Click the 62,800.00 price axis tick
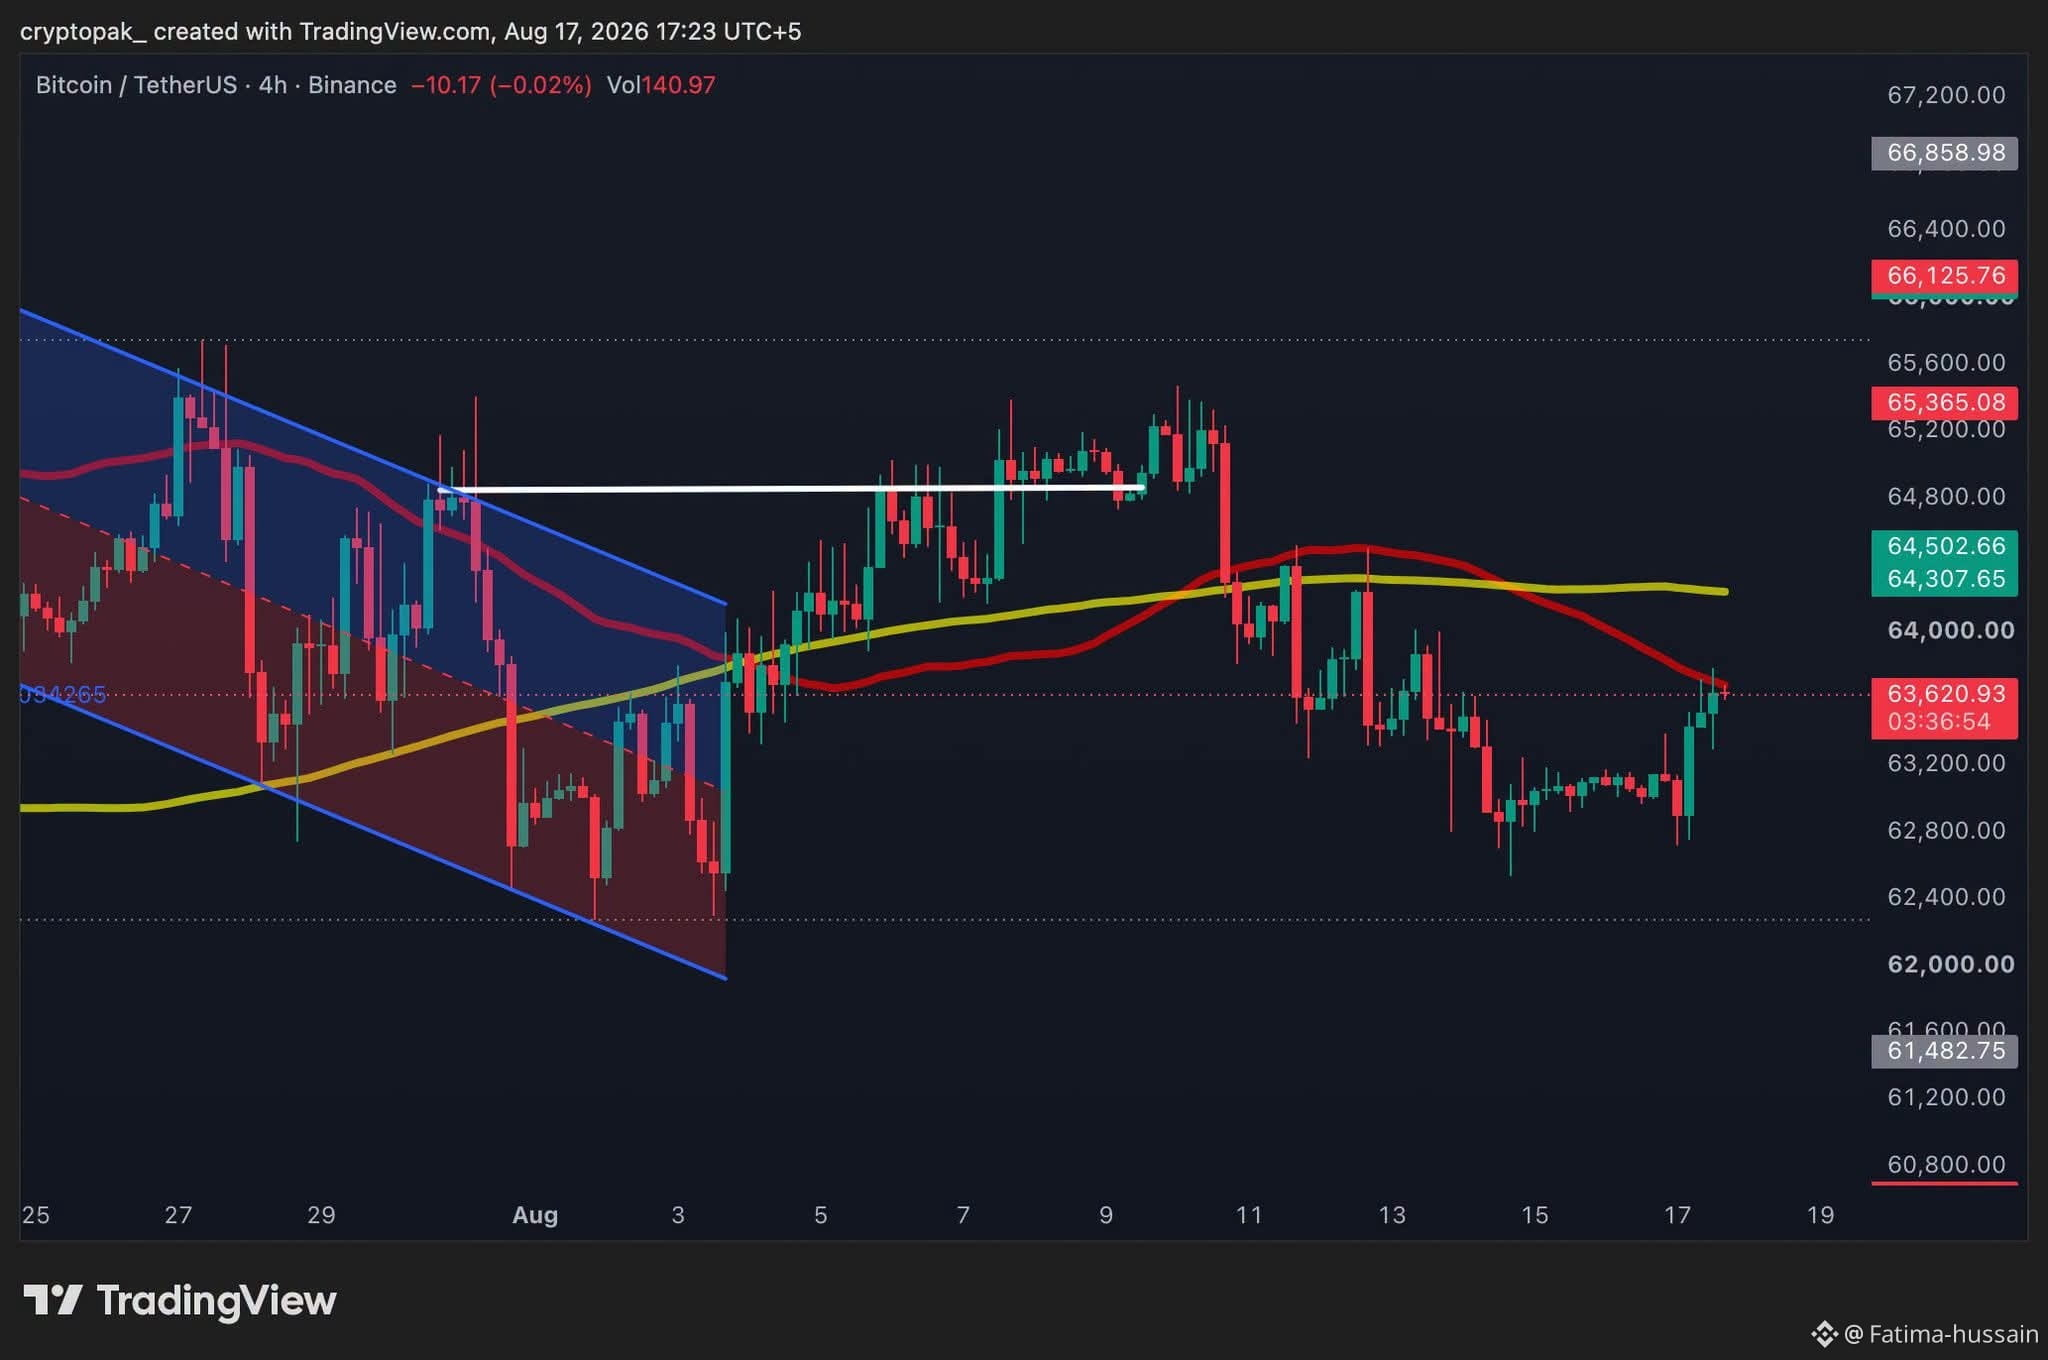This screenshot has width=2048, height=1360. click(1946, 830)
